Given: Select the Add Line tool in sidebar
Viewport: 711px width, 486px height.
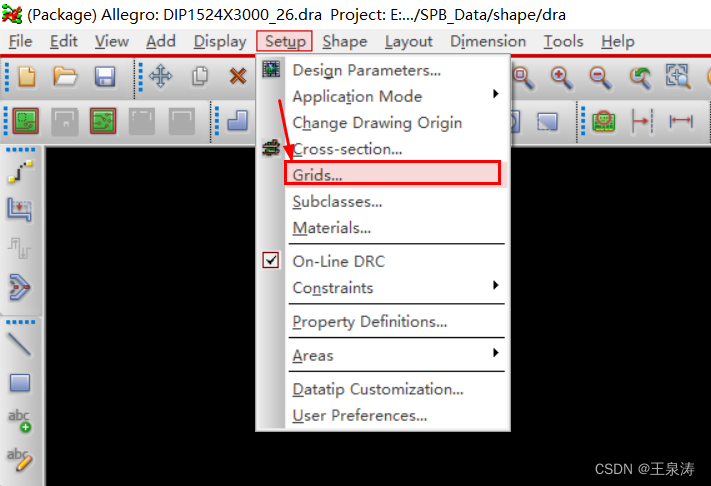Looking at the screenshot, I should tap(20, 344).
